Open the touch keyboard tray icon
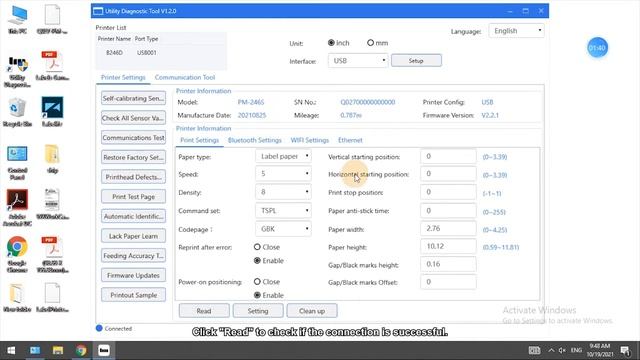The height and width of the screenshot is (360, 640). [534, 350]
